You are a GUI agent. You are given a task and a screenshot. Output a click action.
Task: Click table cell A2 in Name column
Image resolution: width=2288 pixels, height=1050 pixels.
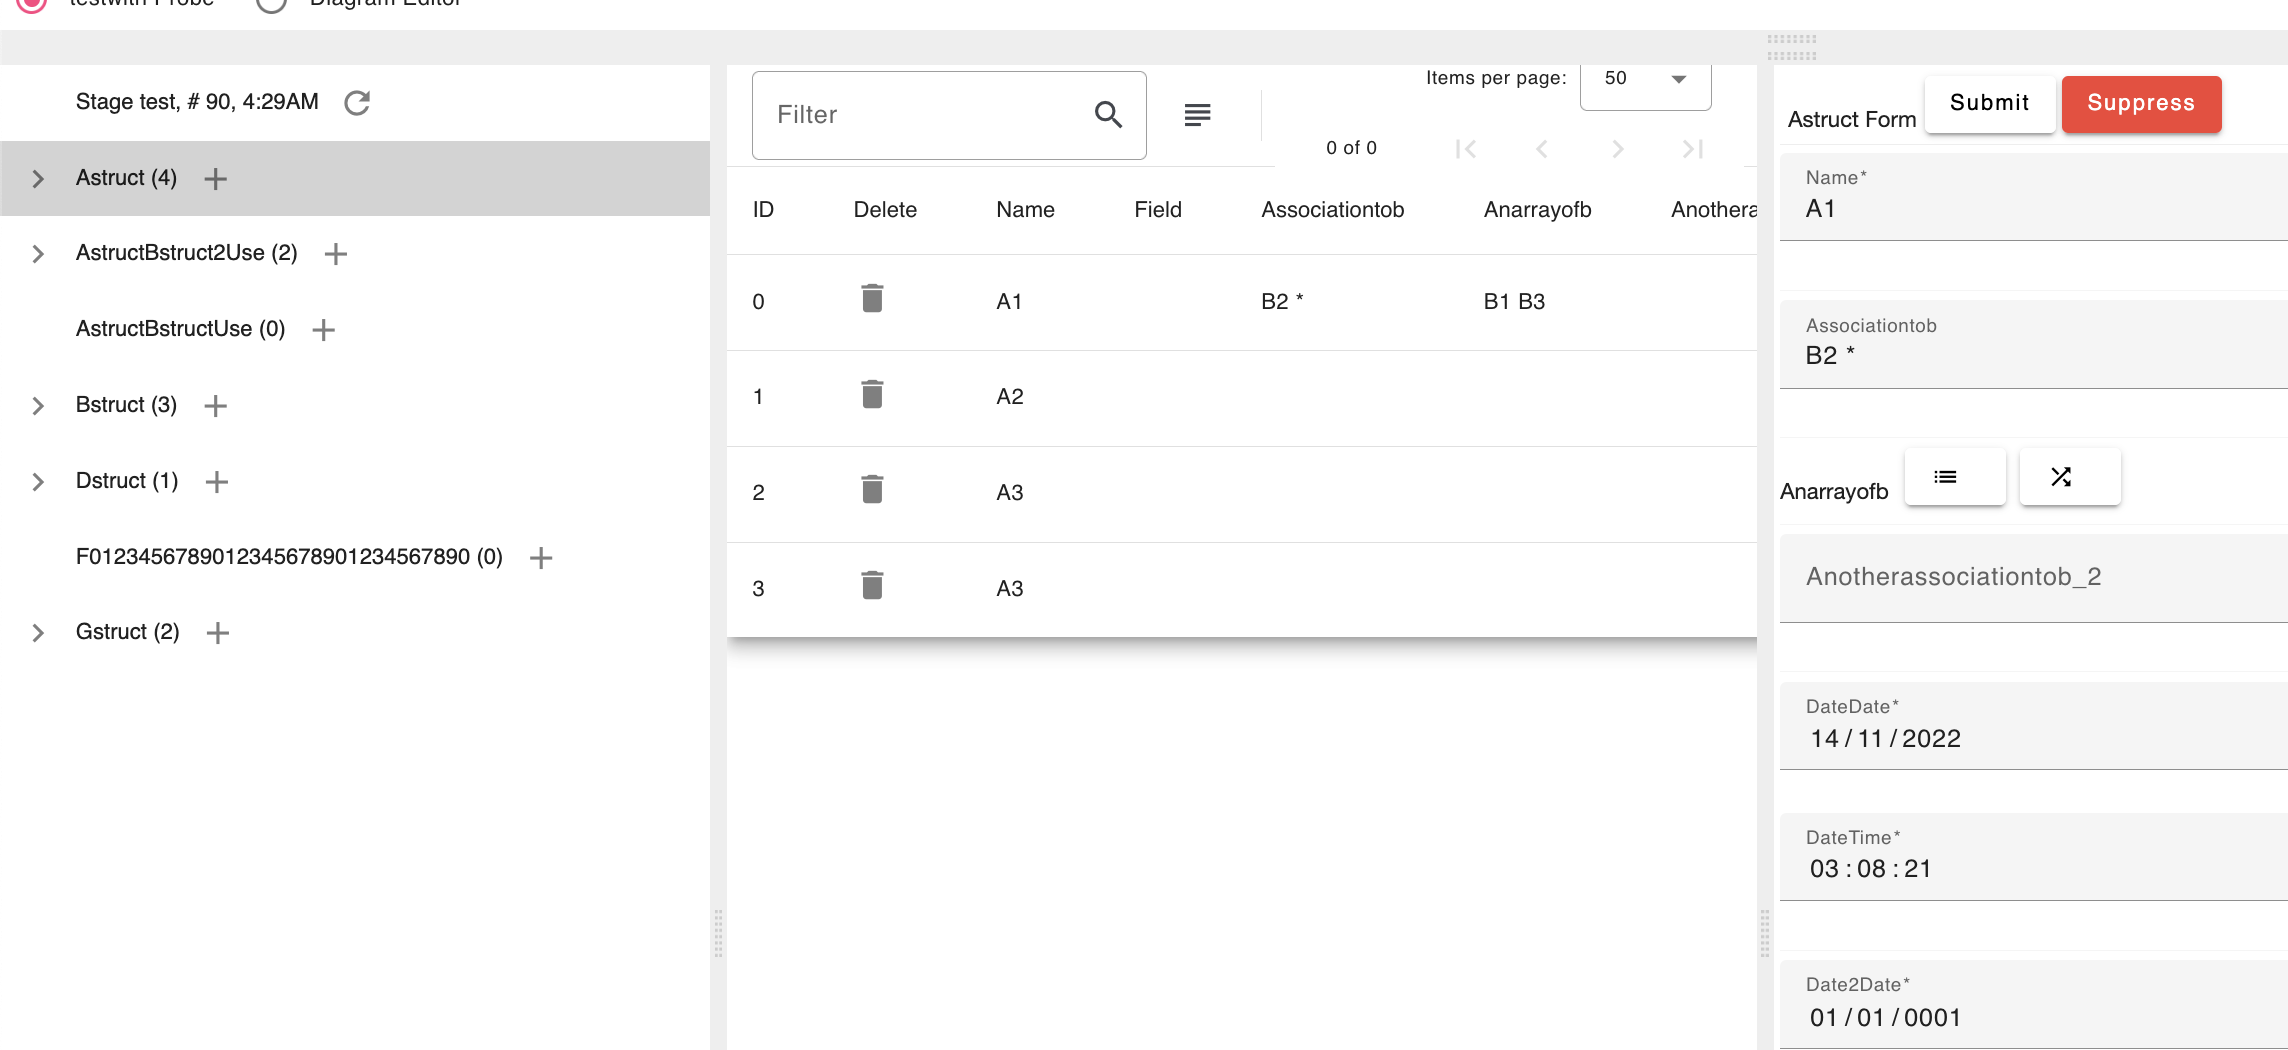tap(1010, 397)
